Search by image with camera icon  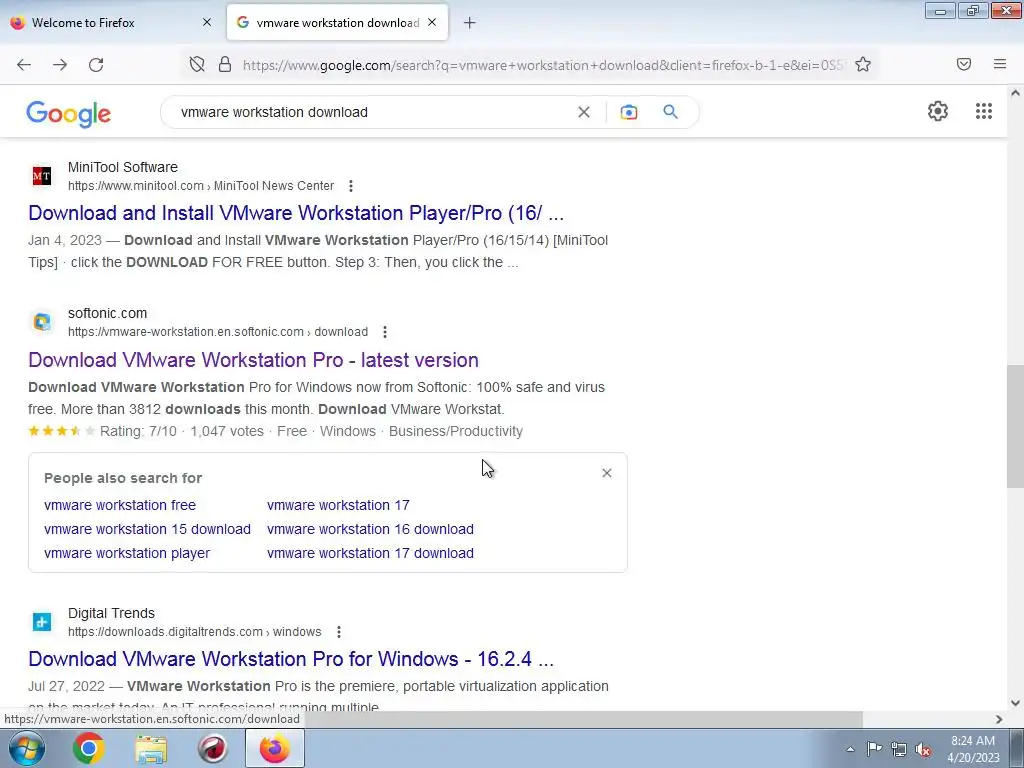(628, 112)
